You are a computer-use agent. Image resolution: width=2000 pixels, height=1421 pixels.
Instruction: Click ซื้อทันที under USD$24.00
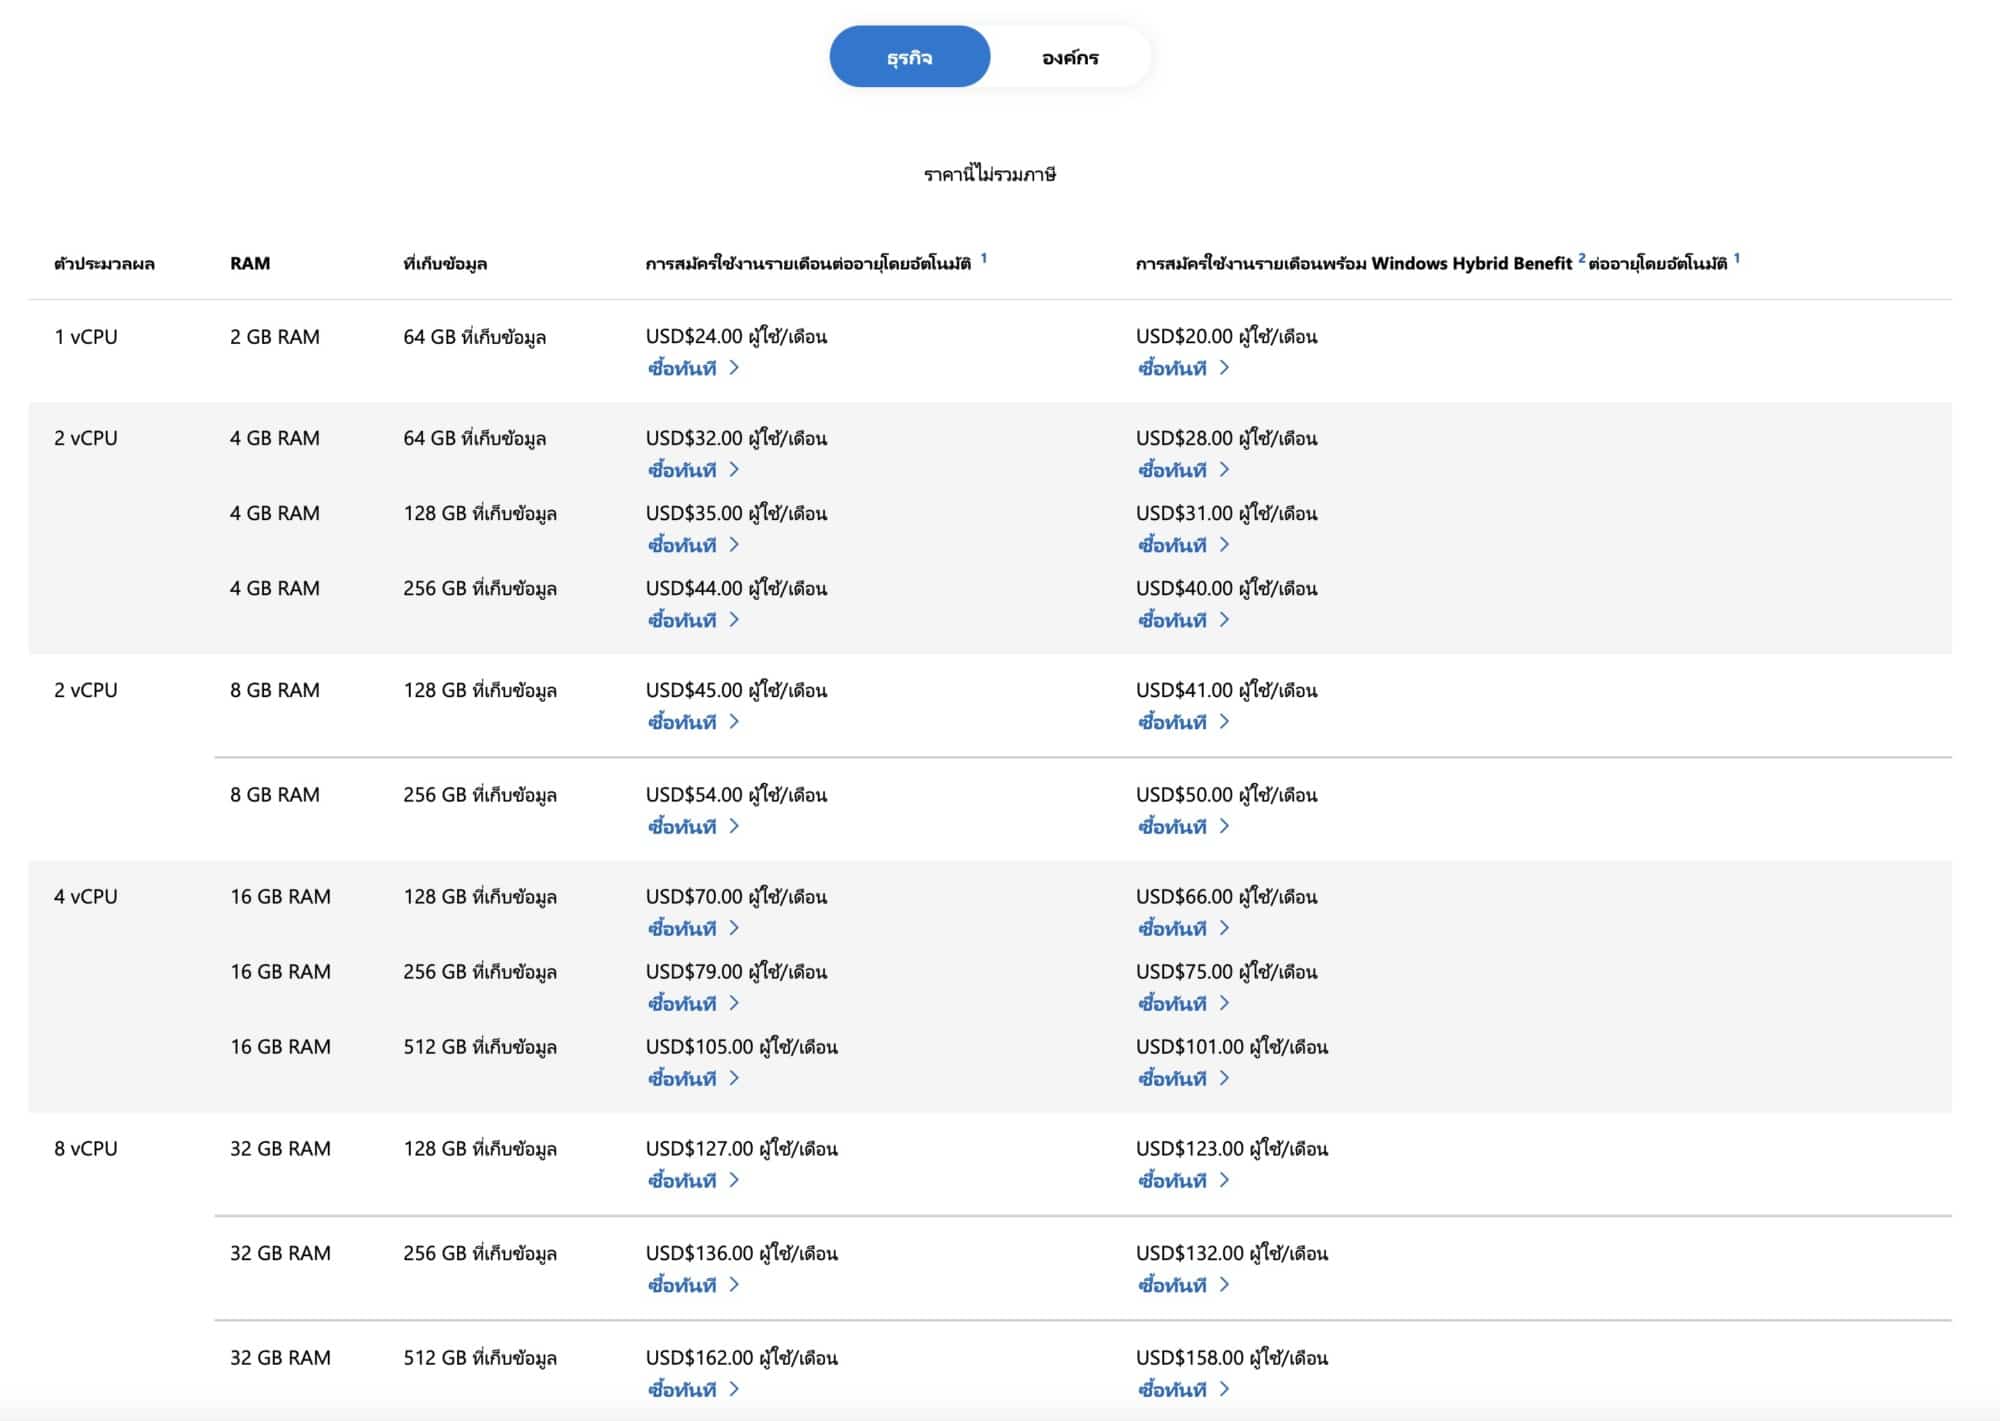pos(693,368)
